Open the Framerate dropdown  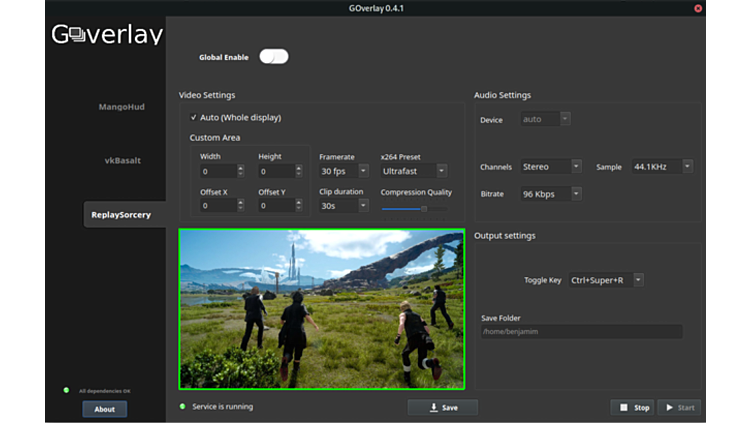[344, 171]
